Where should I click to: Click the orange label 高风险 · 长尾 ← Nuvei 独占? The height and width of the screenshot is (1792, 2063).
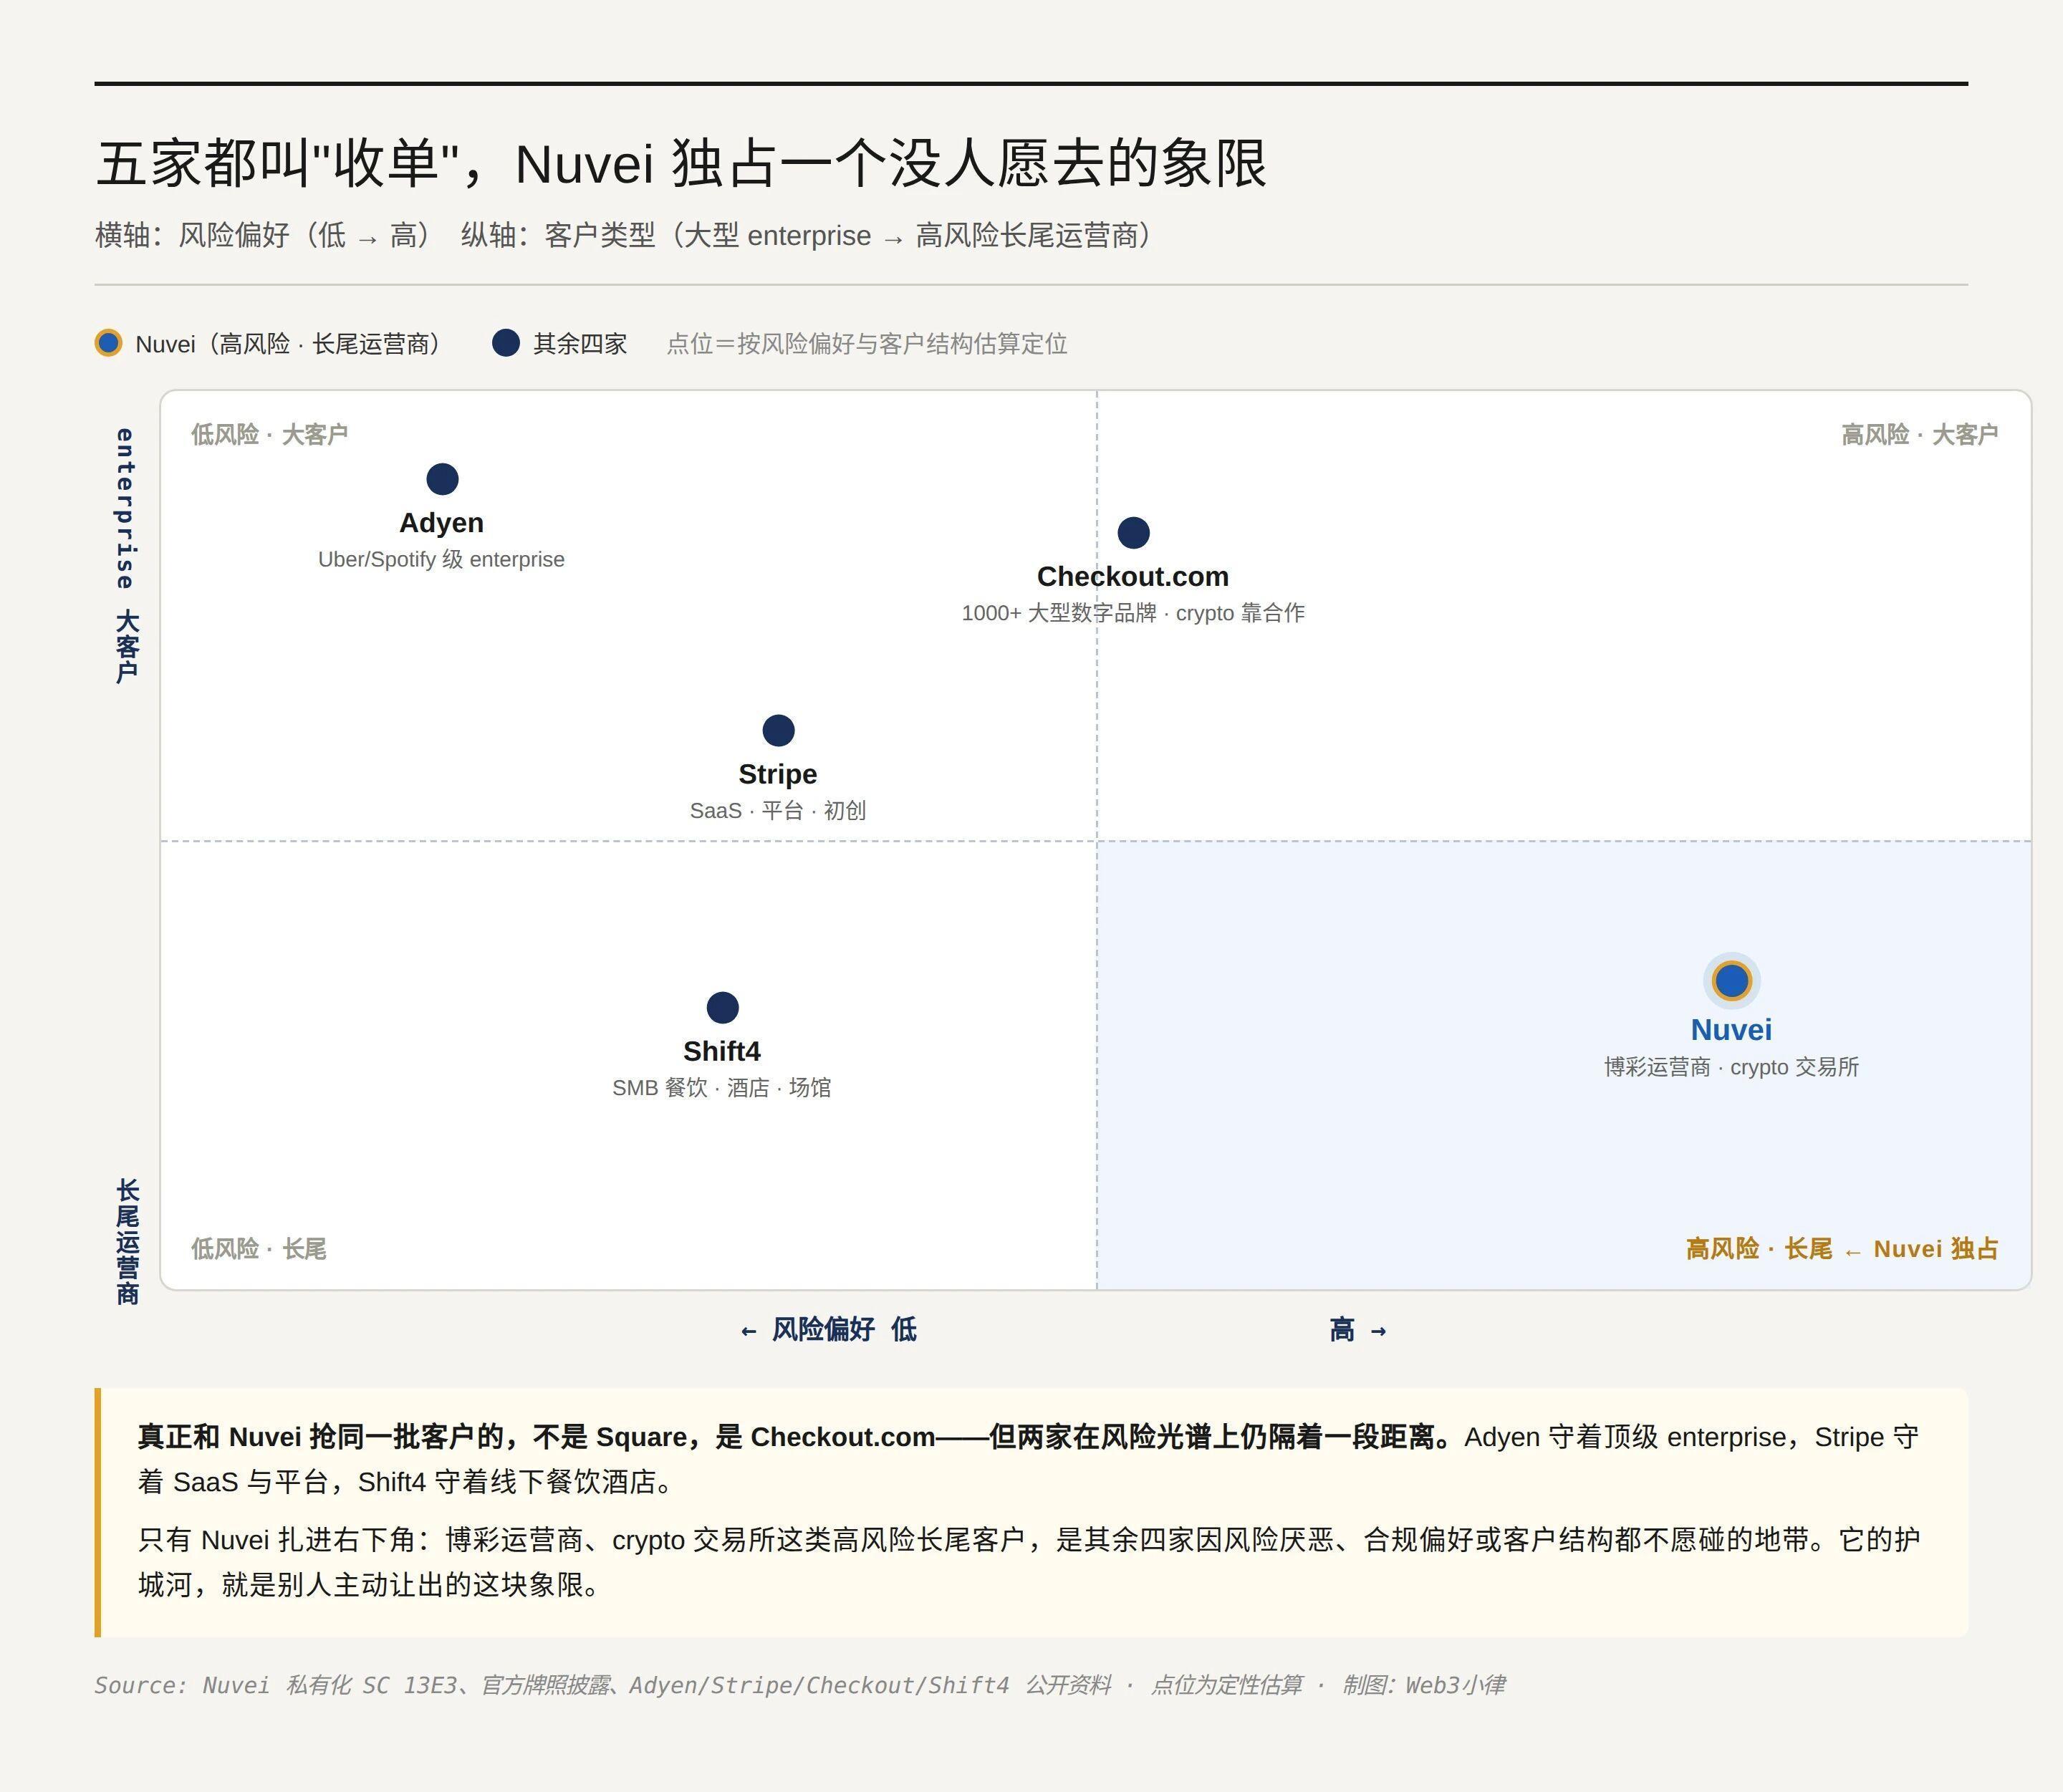tap(1842, 1248)
